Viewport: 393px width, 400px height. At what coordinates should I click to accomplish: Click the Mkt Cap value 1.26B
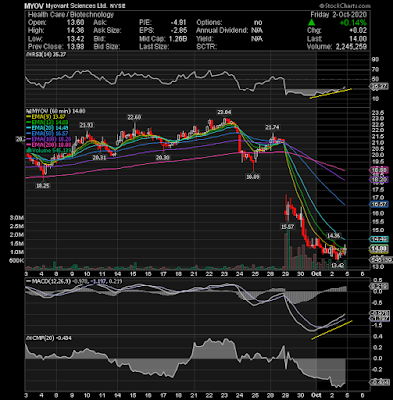pyautogui.click(x=178, y=39)
